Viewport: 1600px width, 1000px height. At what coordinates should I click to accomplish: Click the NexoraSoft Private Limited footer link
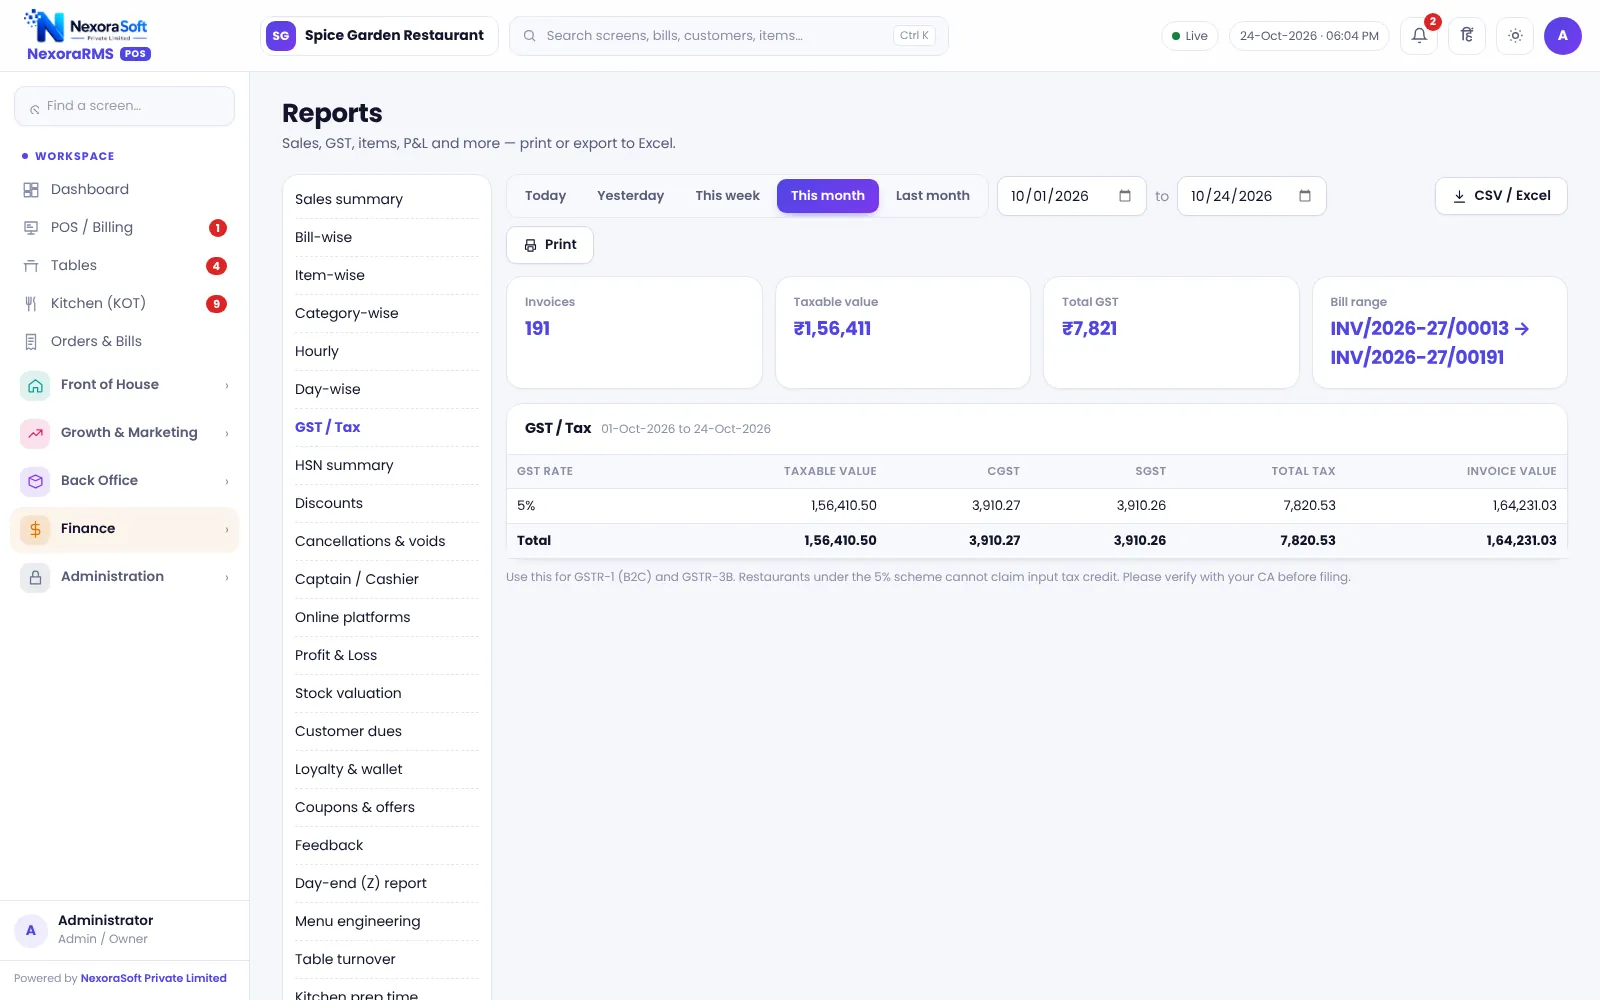[153, 978]
